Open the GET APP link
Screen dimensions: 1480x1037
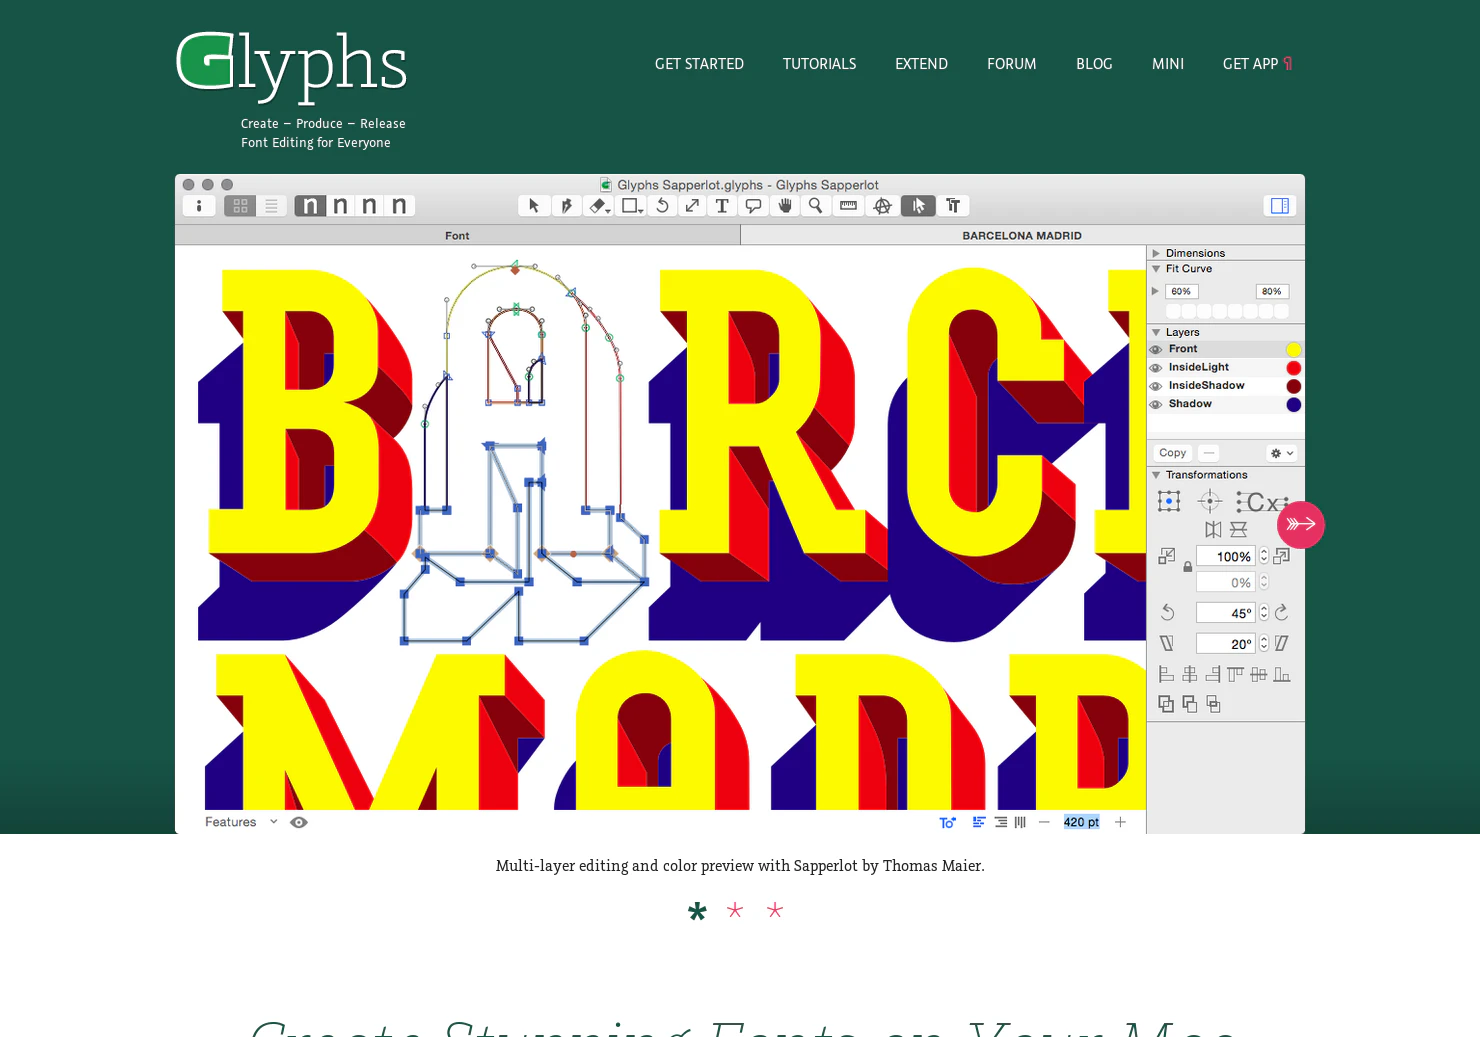[x=1251, y=63]
